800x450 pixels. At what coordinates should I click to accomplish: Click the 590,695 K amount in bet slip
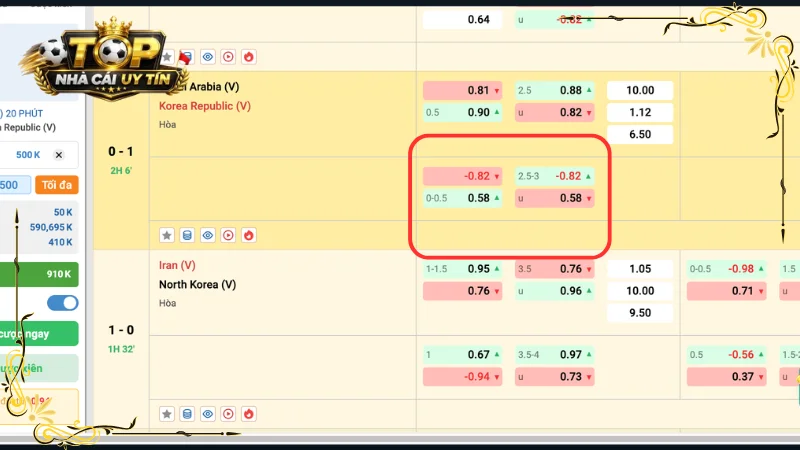click(x=51, y=227)
